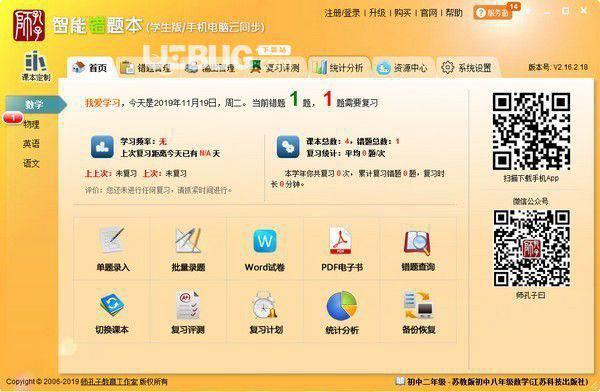
Task: Click book icon beside 初中二年级 in status bar
Action: [x=400, y=381]
